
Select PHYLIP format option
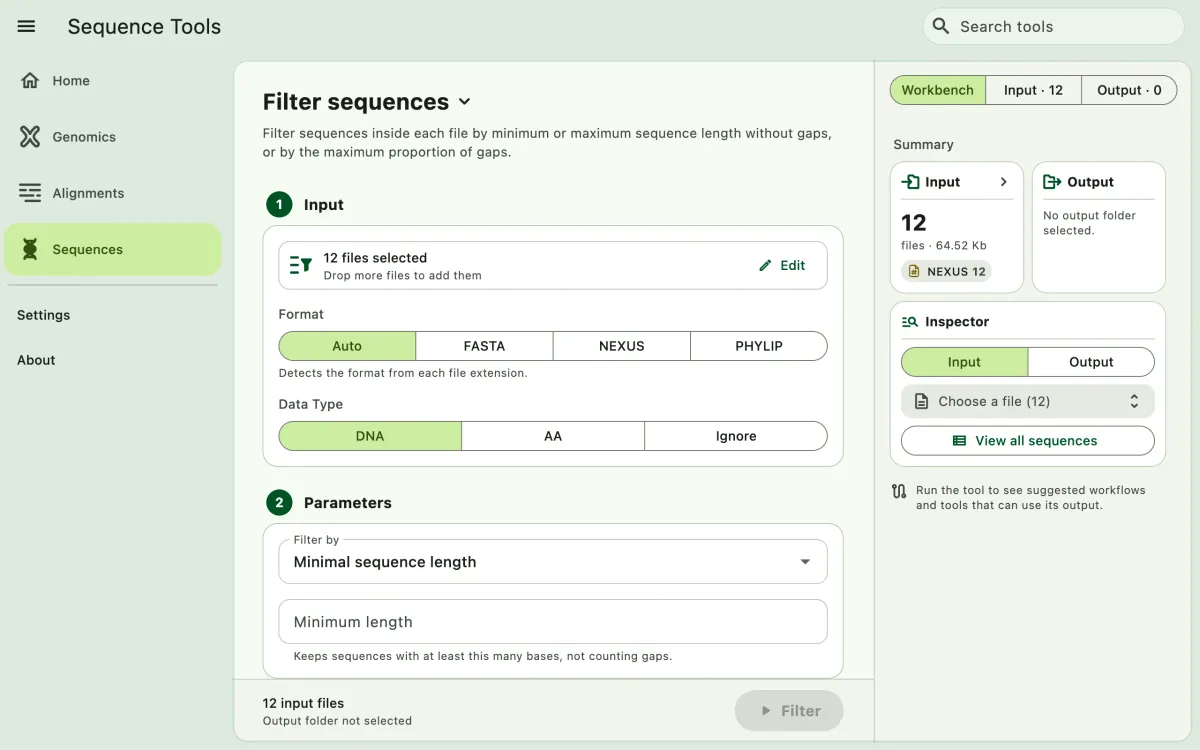(x=759, y=346)
